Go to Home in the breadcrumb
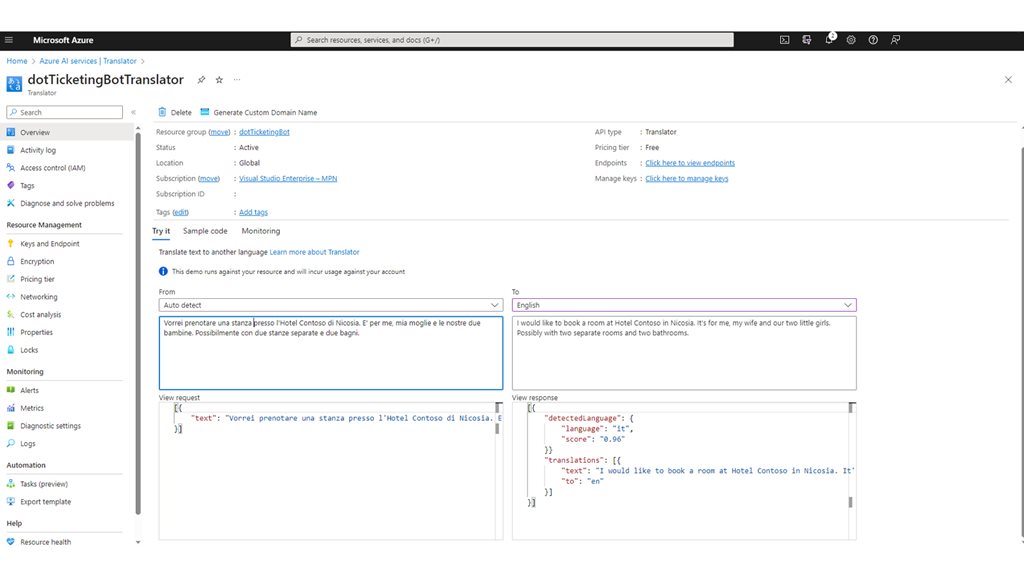This screenshot has height=576, width=1024. tap(17, 61)
